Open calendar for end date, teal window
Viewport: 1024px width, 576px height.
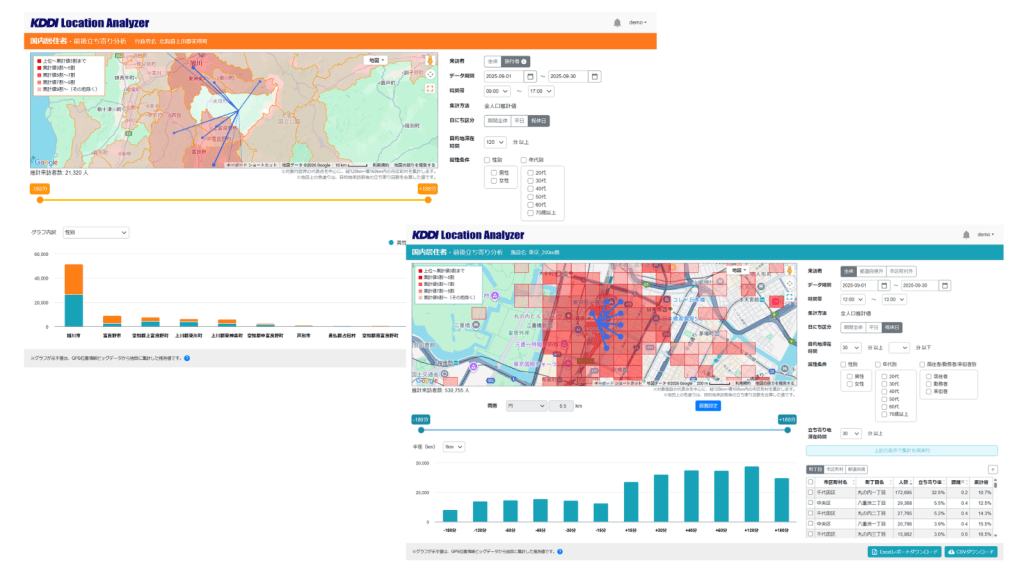(x=945, y=285)
